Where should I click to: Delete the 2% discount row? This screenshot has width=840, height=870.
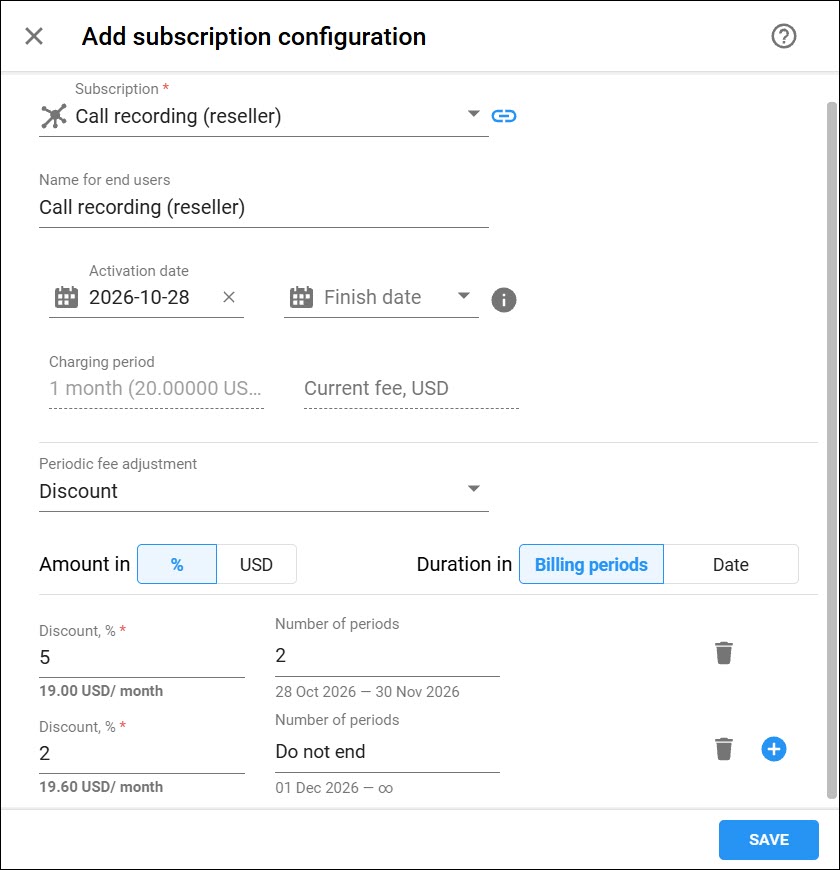pos(723,749)
